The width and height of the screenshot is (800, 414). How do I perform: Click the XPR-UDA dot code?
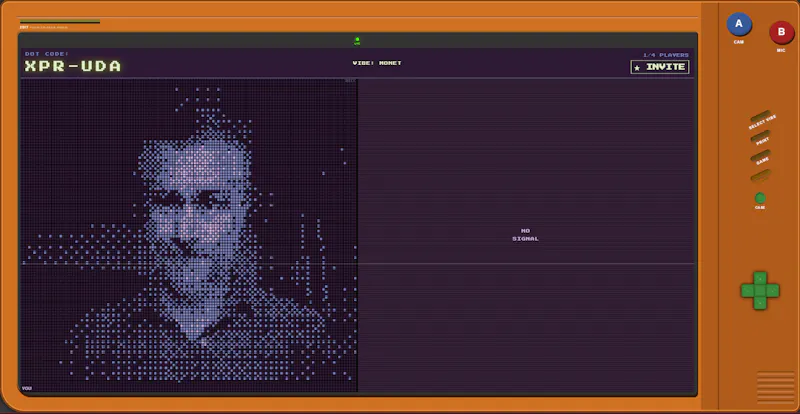tap(73, 66)
